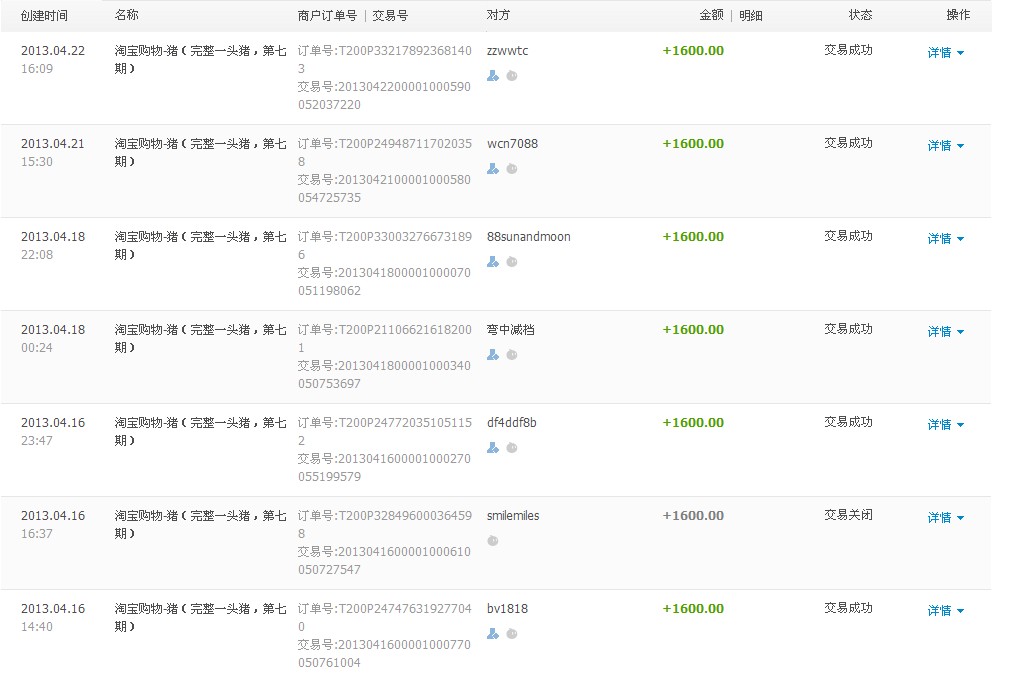Click add-contact icon under zzwwtc
Viewport: 1016px width, 682px height.
click(492, 76)
